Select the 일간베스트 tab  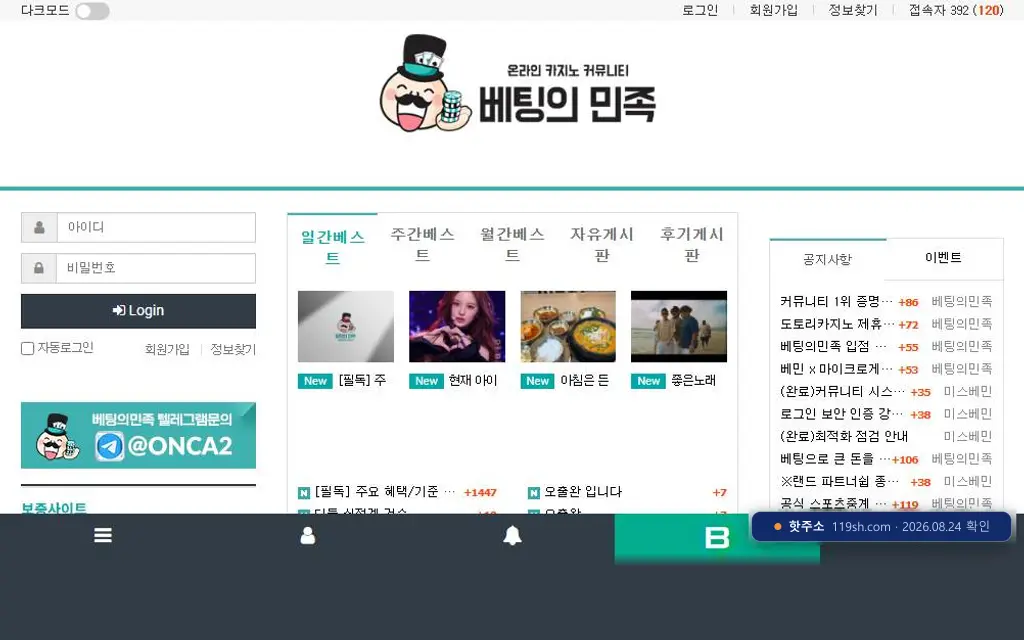[x=332, y=247]
